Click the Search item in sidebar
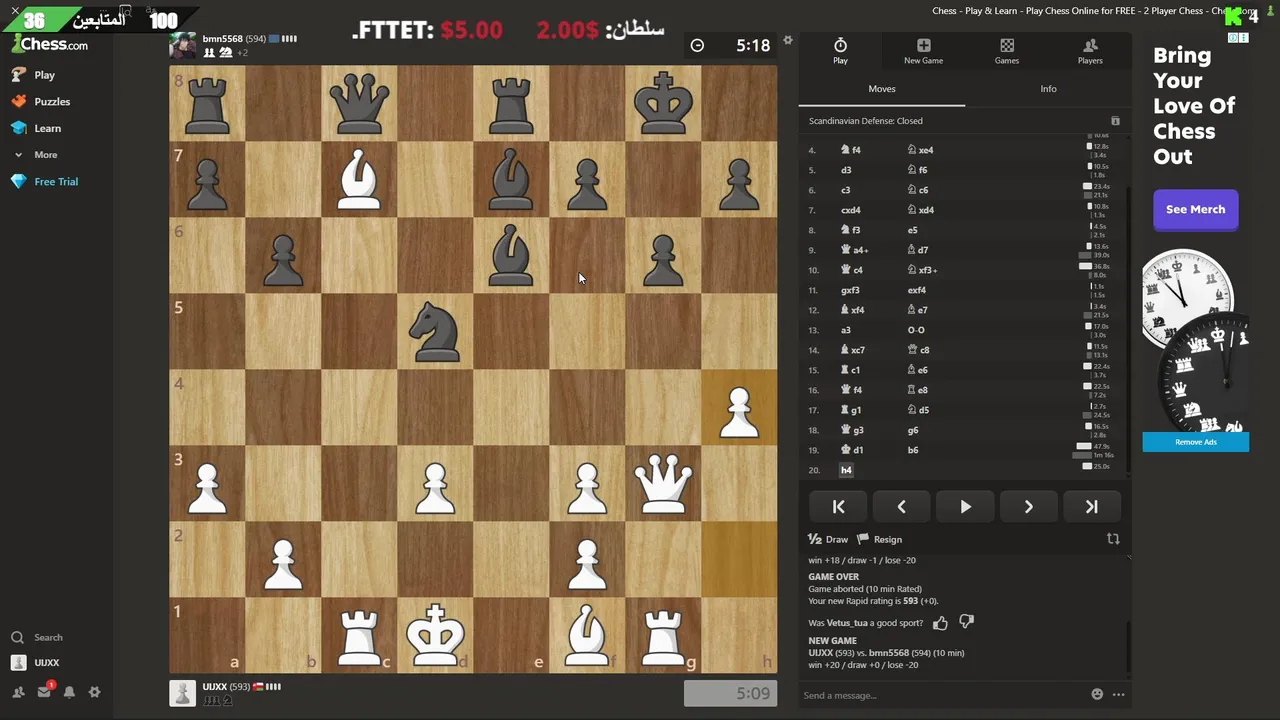1280x720 pixels. [x=37, y=637]
